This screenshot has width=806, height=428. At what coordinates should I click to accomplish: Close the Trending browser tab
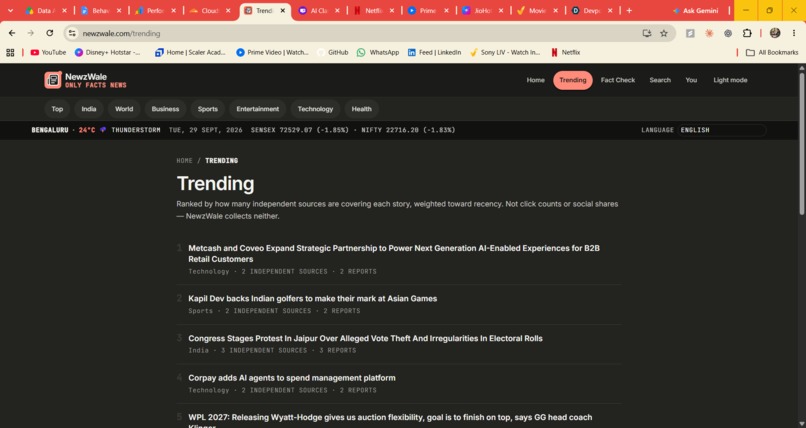coord(282,10)
